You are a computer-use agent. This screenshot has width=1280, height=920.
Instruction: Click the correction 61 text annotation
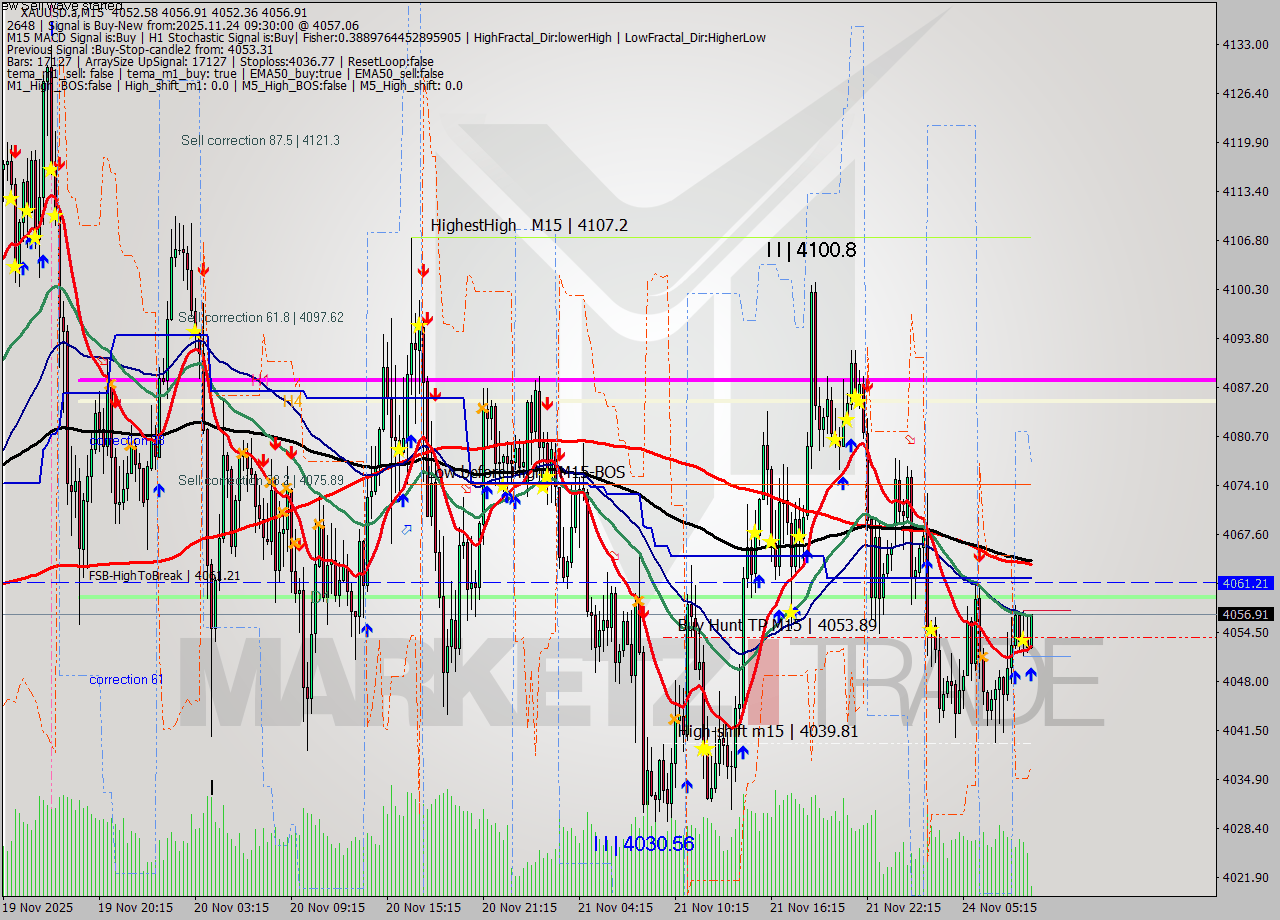tap(126, 679)
